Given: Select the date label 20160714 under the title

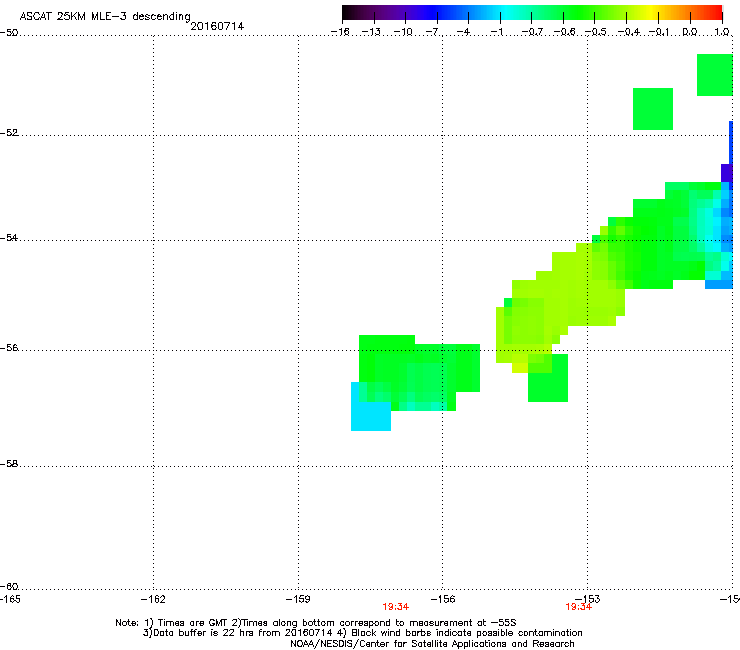Looking at the screenshot, I should click(x=217, y=26).
